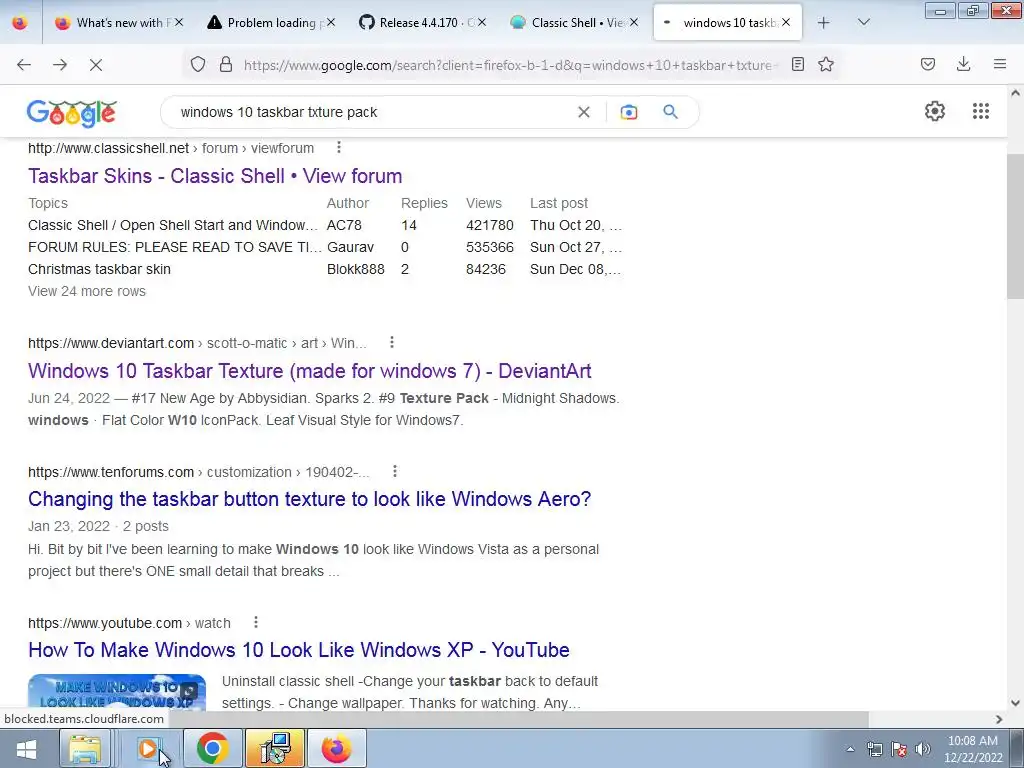The image size is (1024, 768).
Task: Open Firefox application menu
Action: tap(1000, 64)
